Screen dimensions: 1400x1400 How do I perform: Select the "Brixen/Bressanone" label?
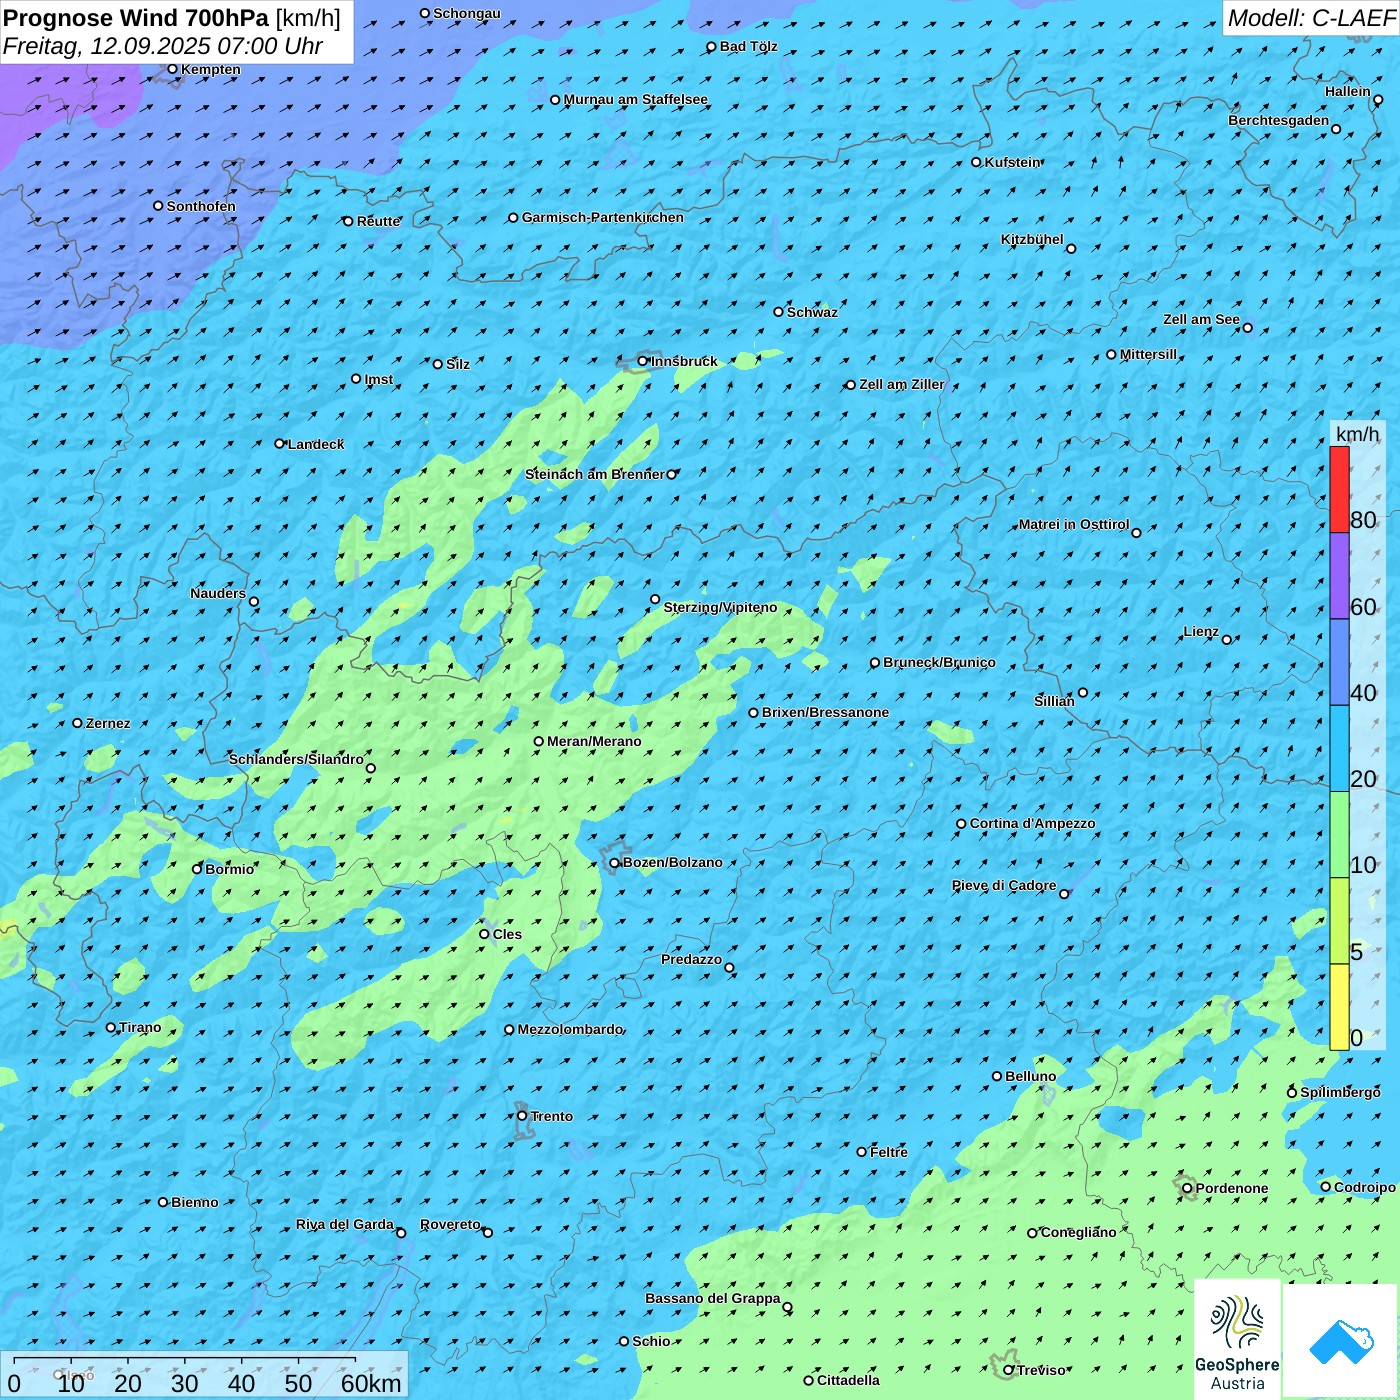pyautogui.click(x=826, y=712)
